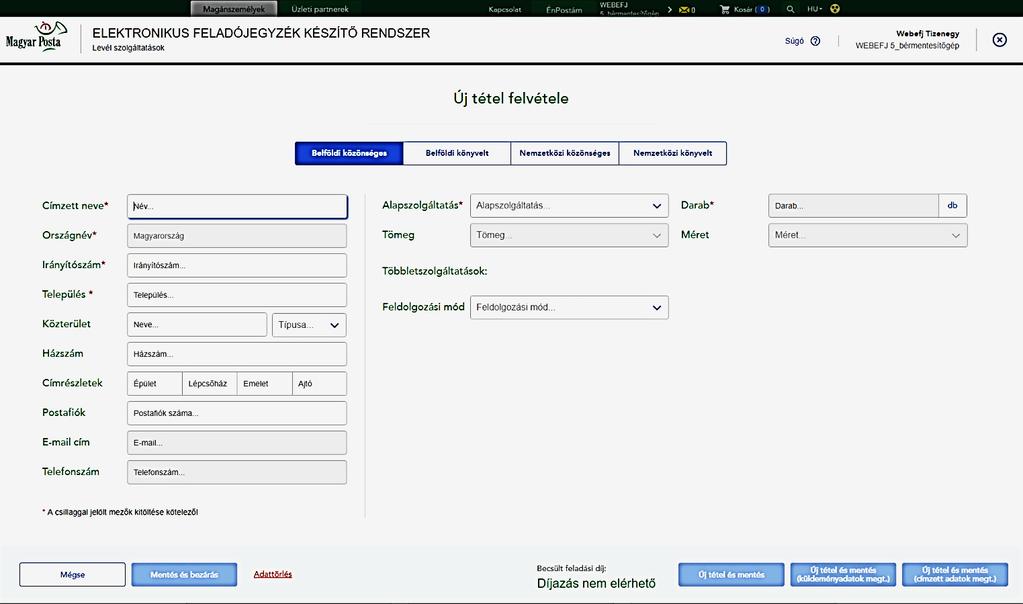The height and width of the screenshot is (604, 1023).
Task: Switch to Üzleti partnerek tab
Action: pos(320,8)
